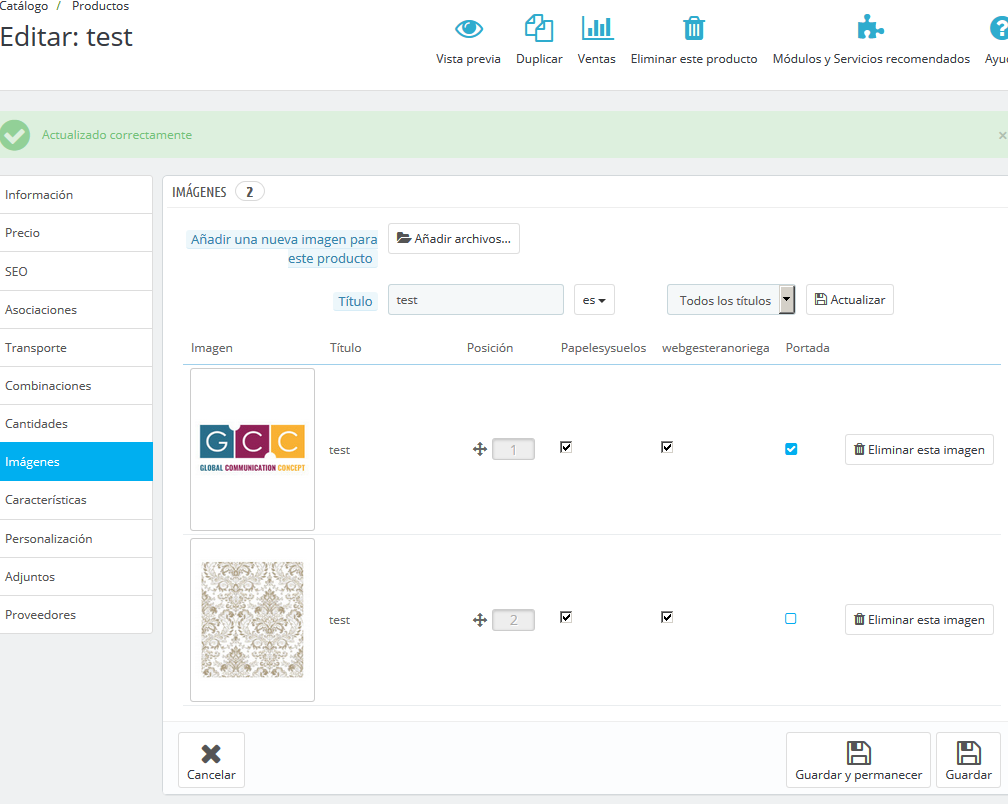Open the Precio tab

(x=76, y=233)
